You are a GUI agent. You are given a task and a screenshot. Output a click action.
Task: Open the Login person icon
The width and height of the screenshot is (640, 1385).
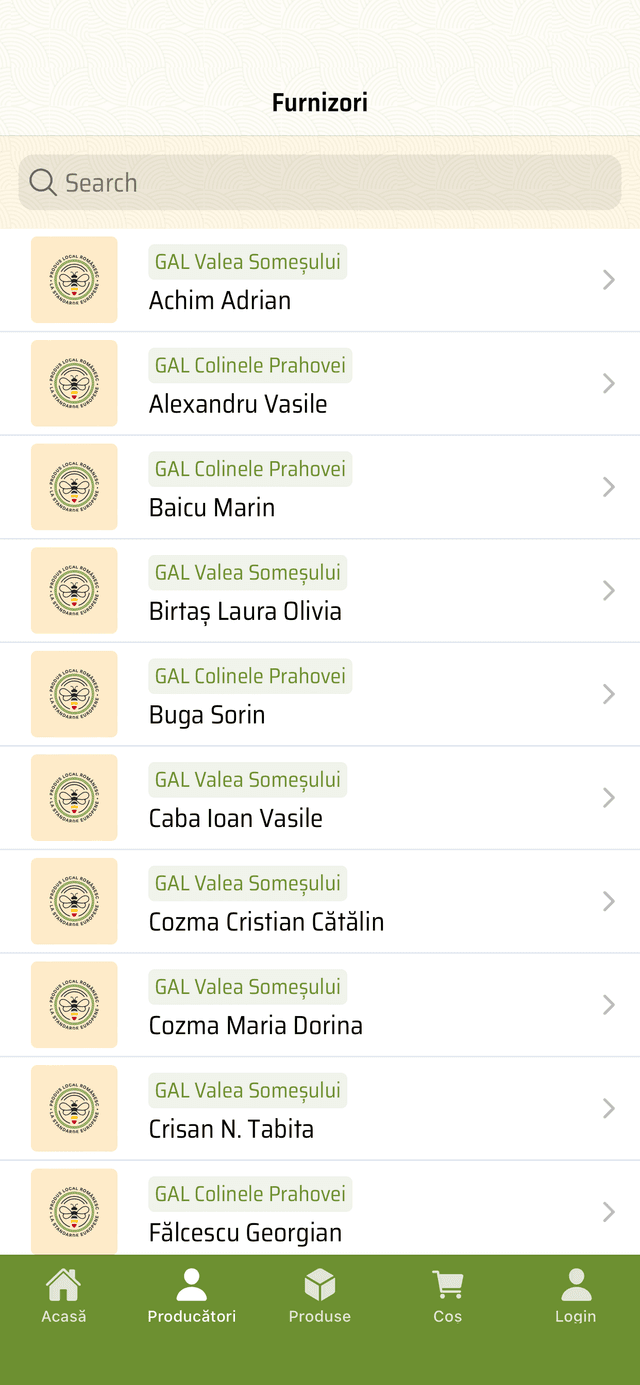coord(576,1284)
